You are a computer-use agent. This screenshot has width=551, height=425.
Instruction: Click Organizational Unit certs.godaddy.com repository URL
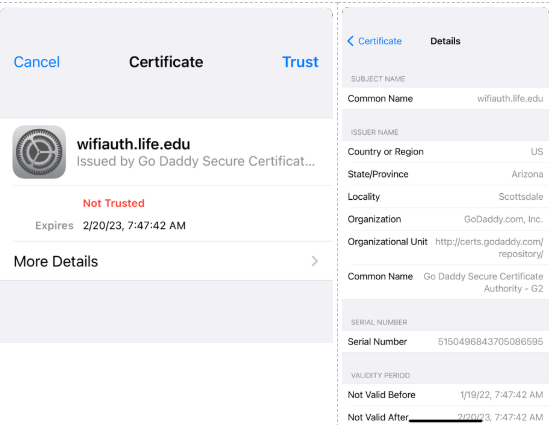[489, 248]
